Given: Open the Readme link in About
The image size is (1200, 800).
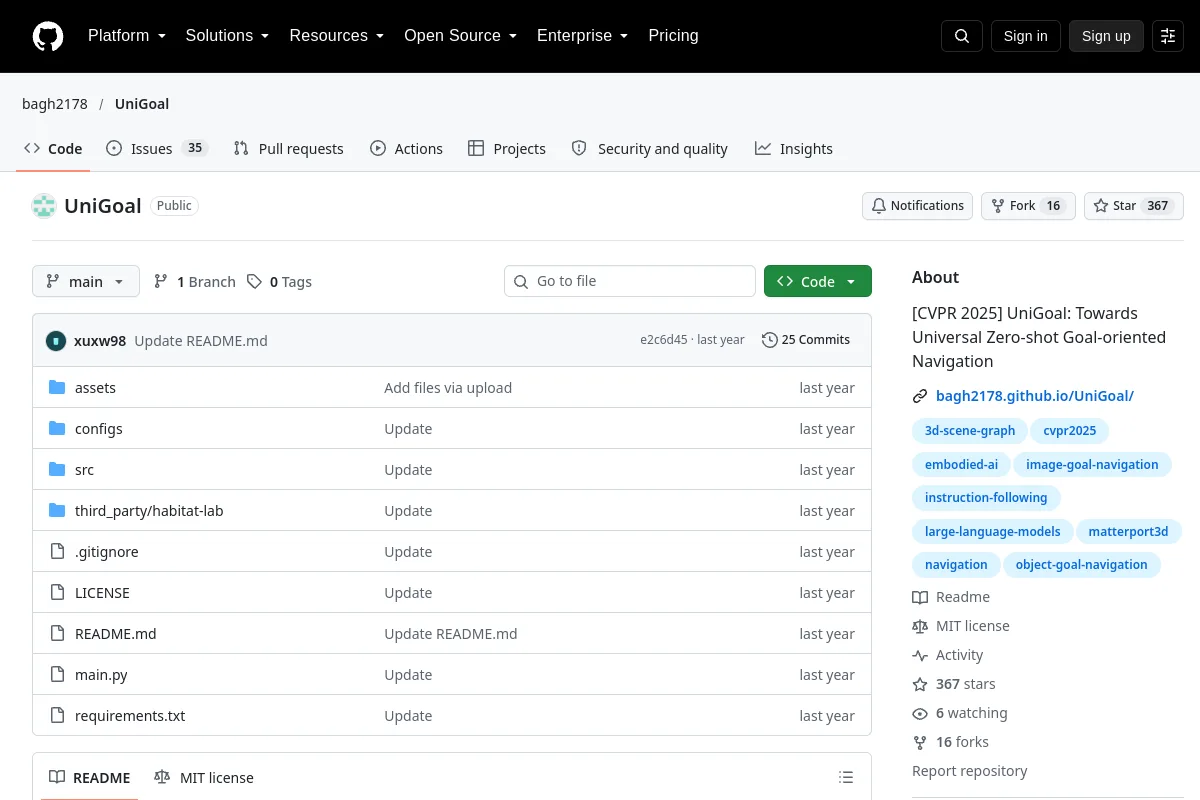Looking at the screenshot, I should (951, 597).
